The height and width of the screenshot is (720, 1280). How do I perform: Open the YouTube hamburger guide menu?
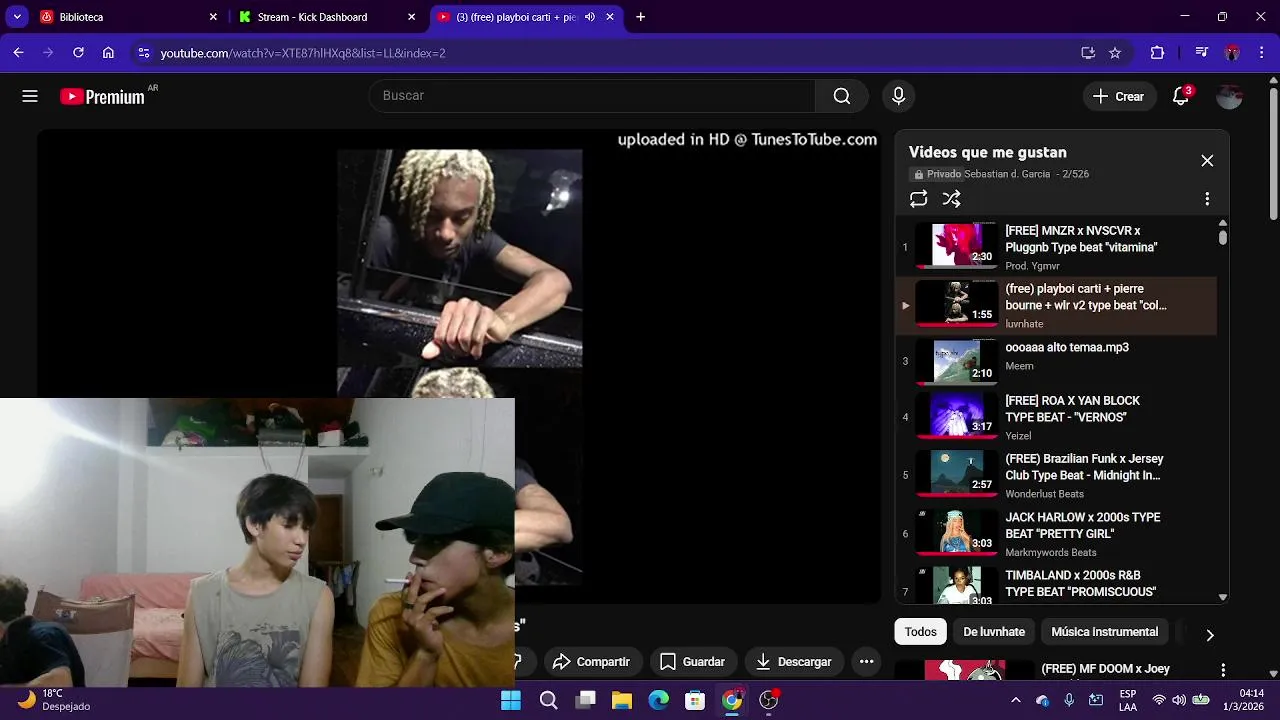click(x=30, y=96)
